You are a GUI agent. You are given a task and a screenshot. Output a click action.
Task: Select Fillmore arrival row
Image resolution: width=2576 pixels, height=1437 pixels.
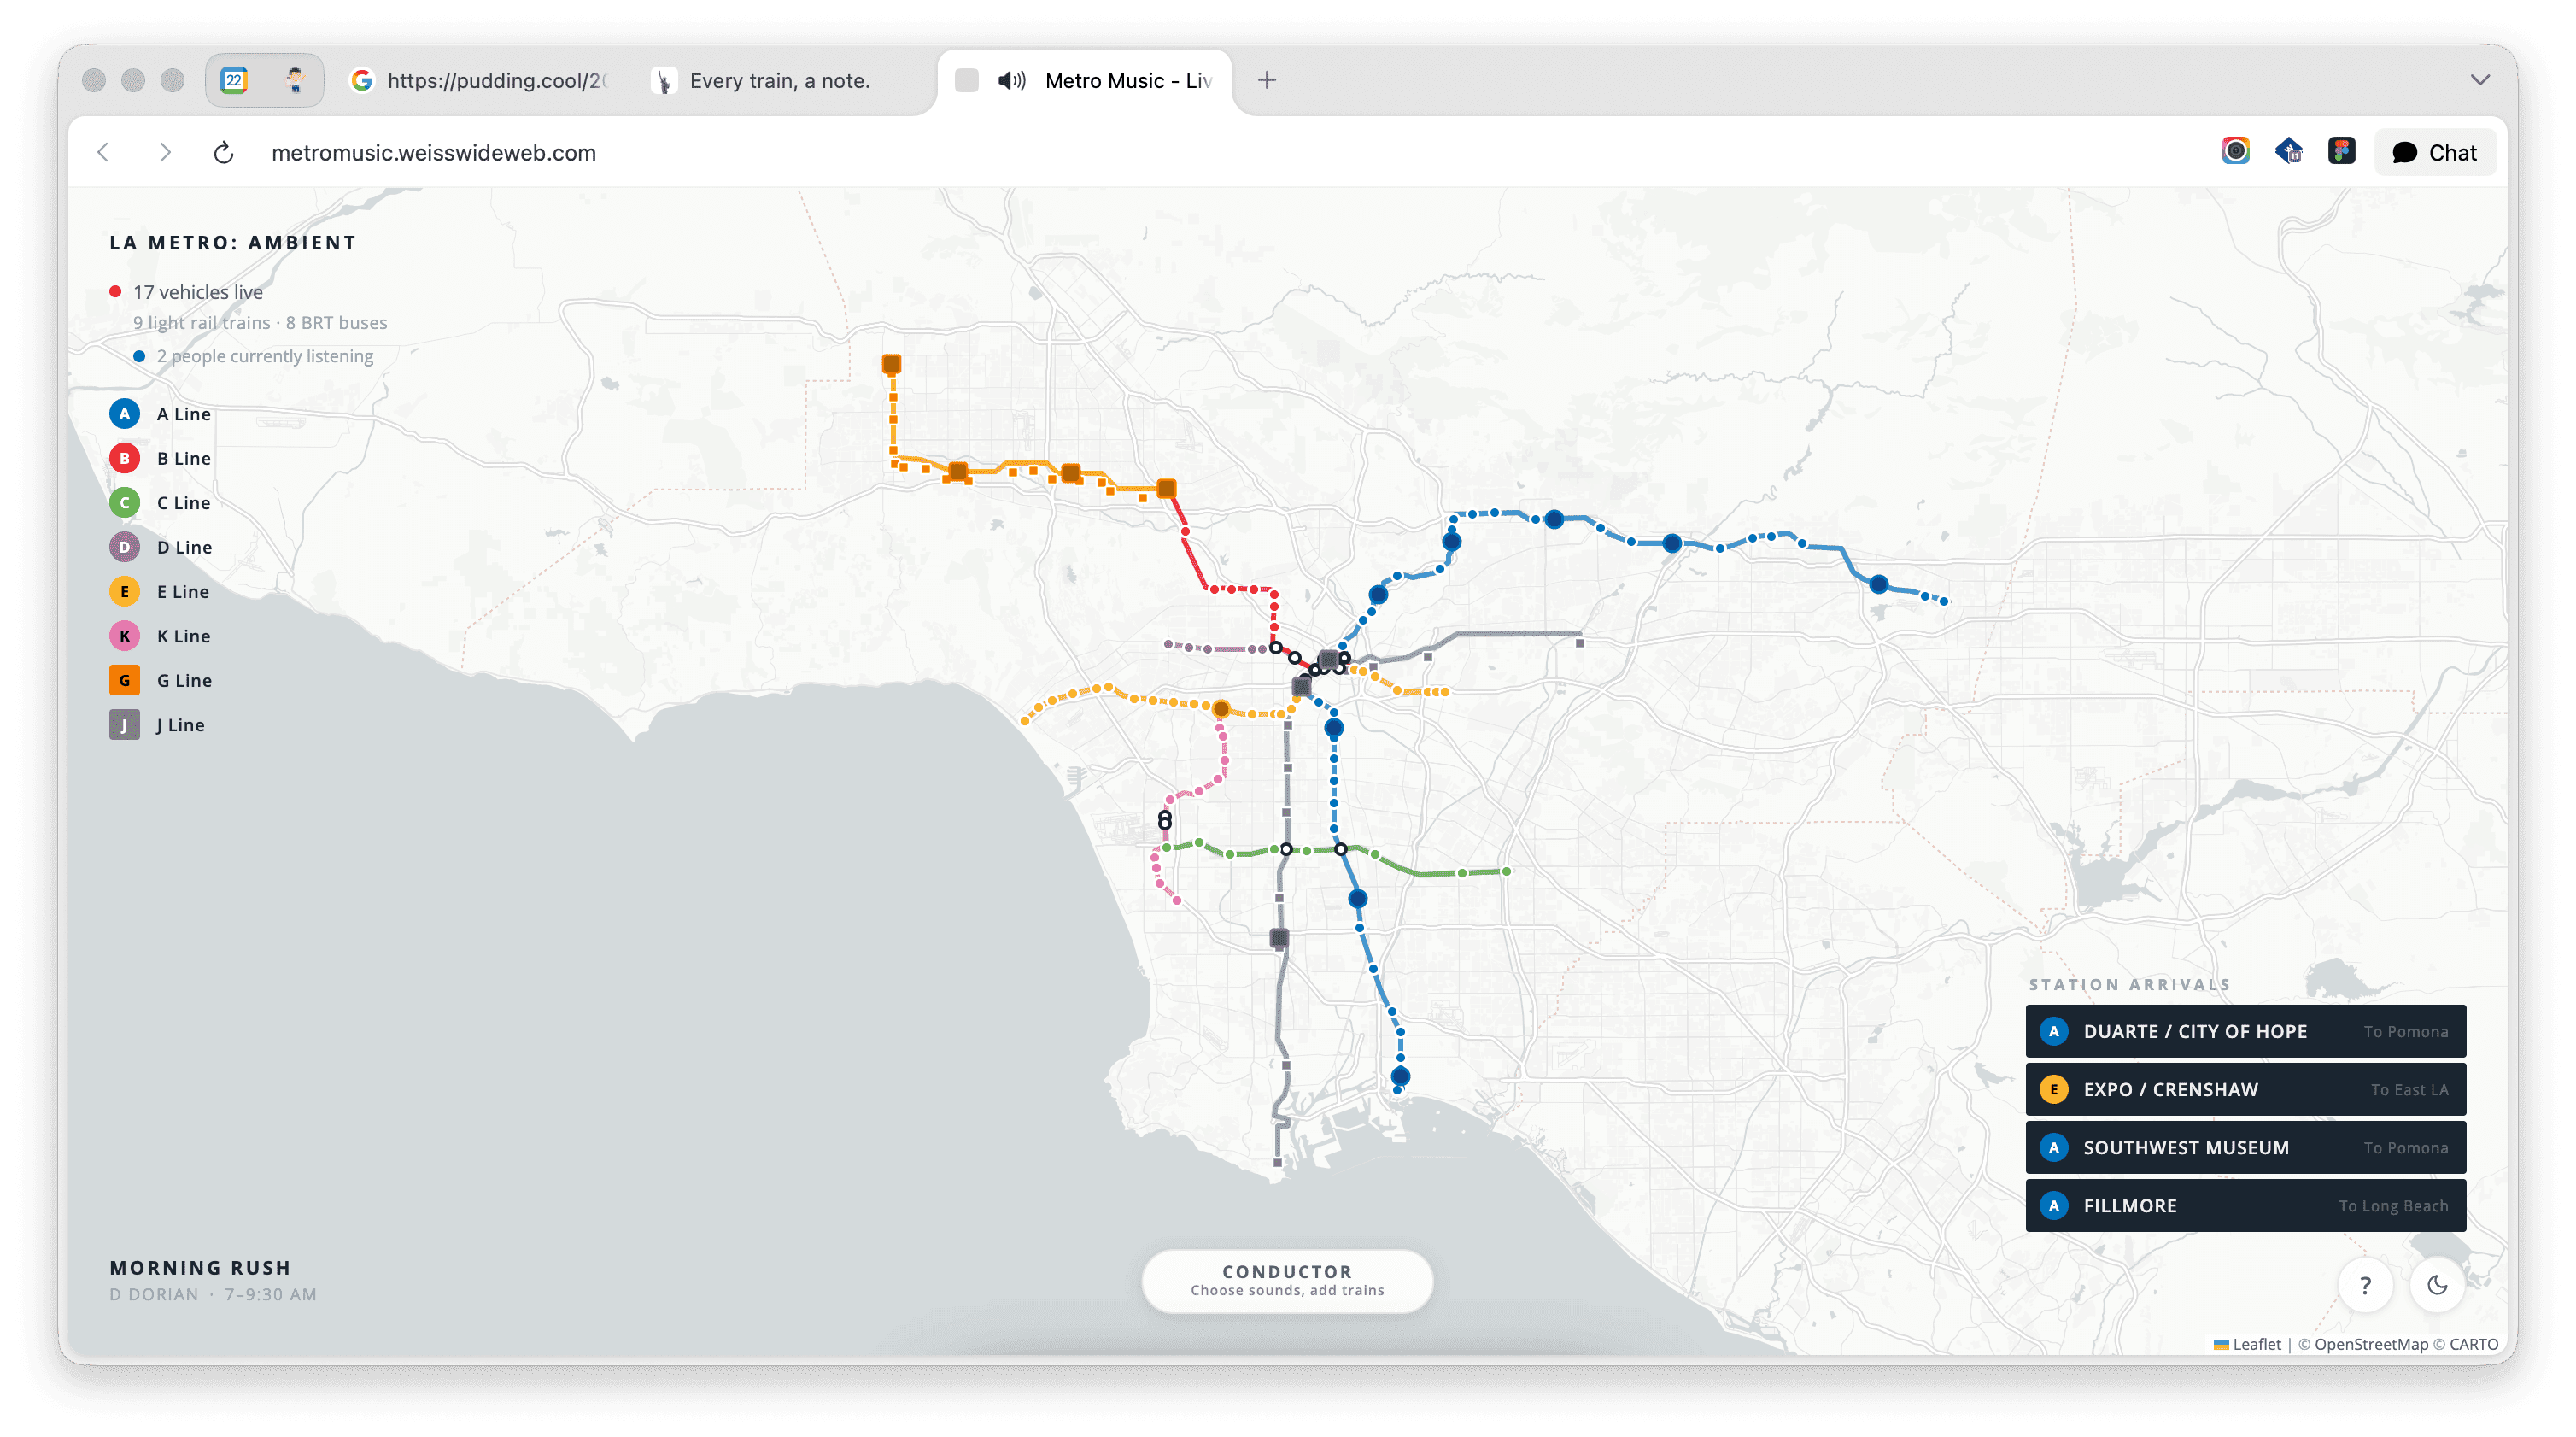point(2245,1206)
